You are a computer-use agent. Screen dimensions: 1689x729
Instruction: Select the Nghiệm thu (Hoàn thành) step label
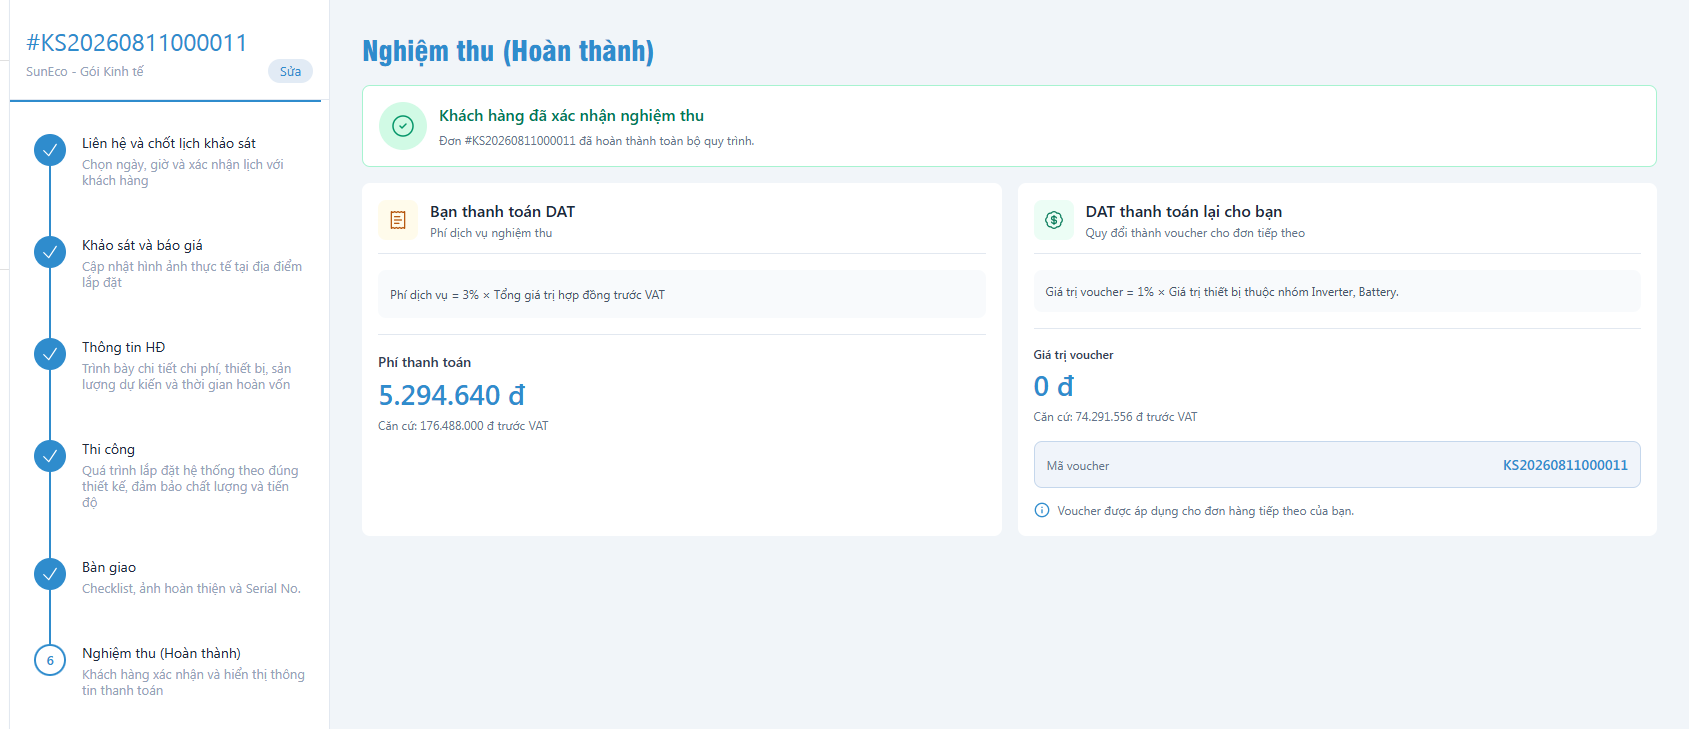(x=161, y=653)
